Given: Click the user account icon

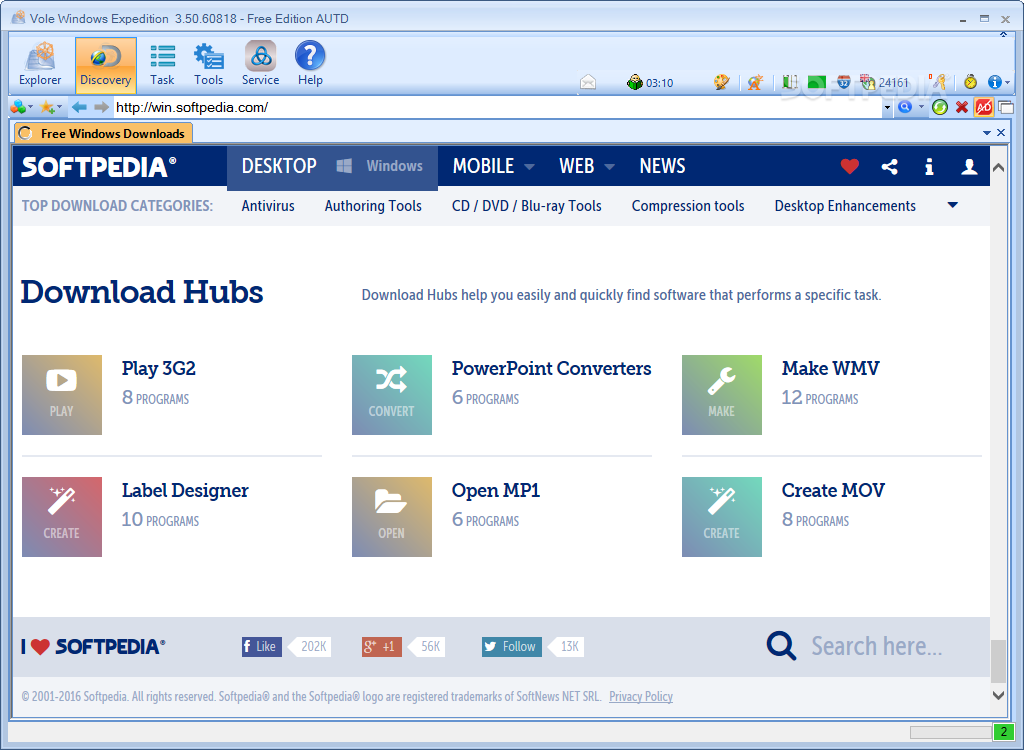Looking at the screenshot, I should 969,167.
